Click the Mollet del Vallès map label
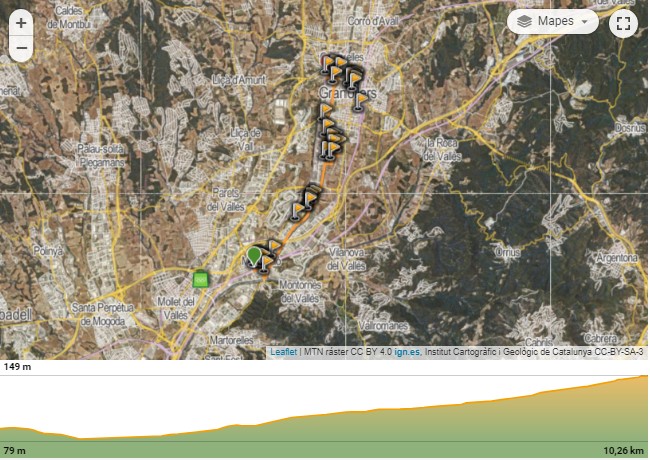 175,309
